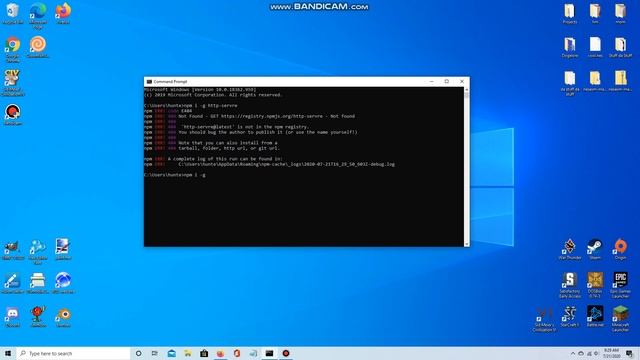The width and height of the screenshot is (640, 360).
Task: Open Cortana from the taskbar
Action: tap(138, 353)
